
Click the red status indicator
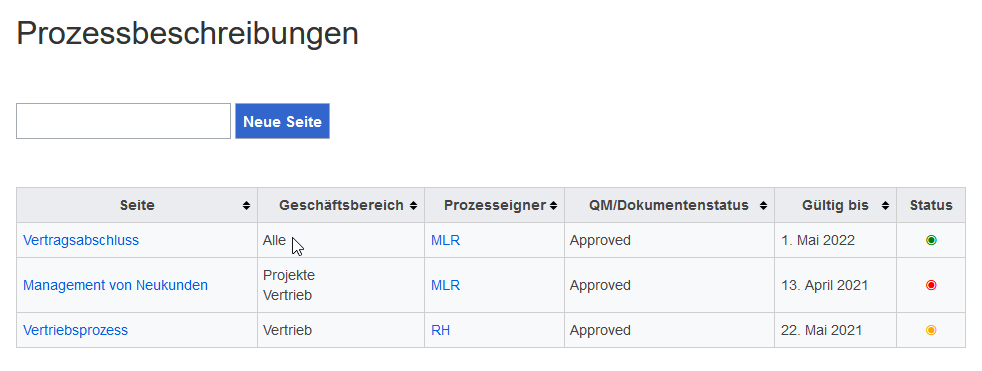[931, 285]
